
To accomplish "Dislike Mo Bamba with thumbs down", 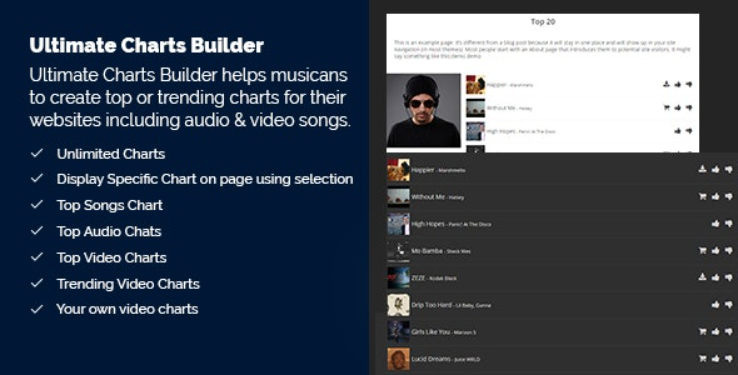I will click(729, 251).
